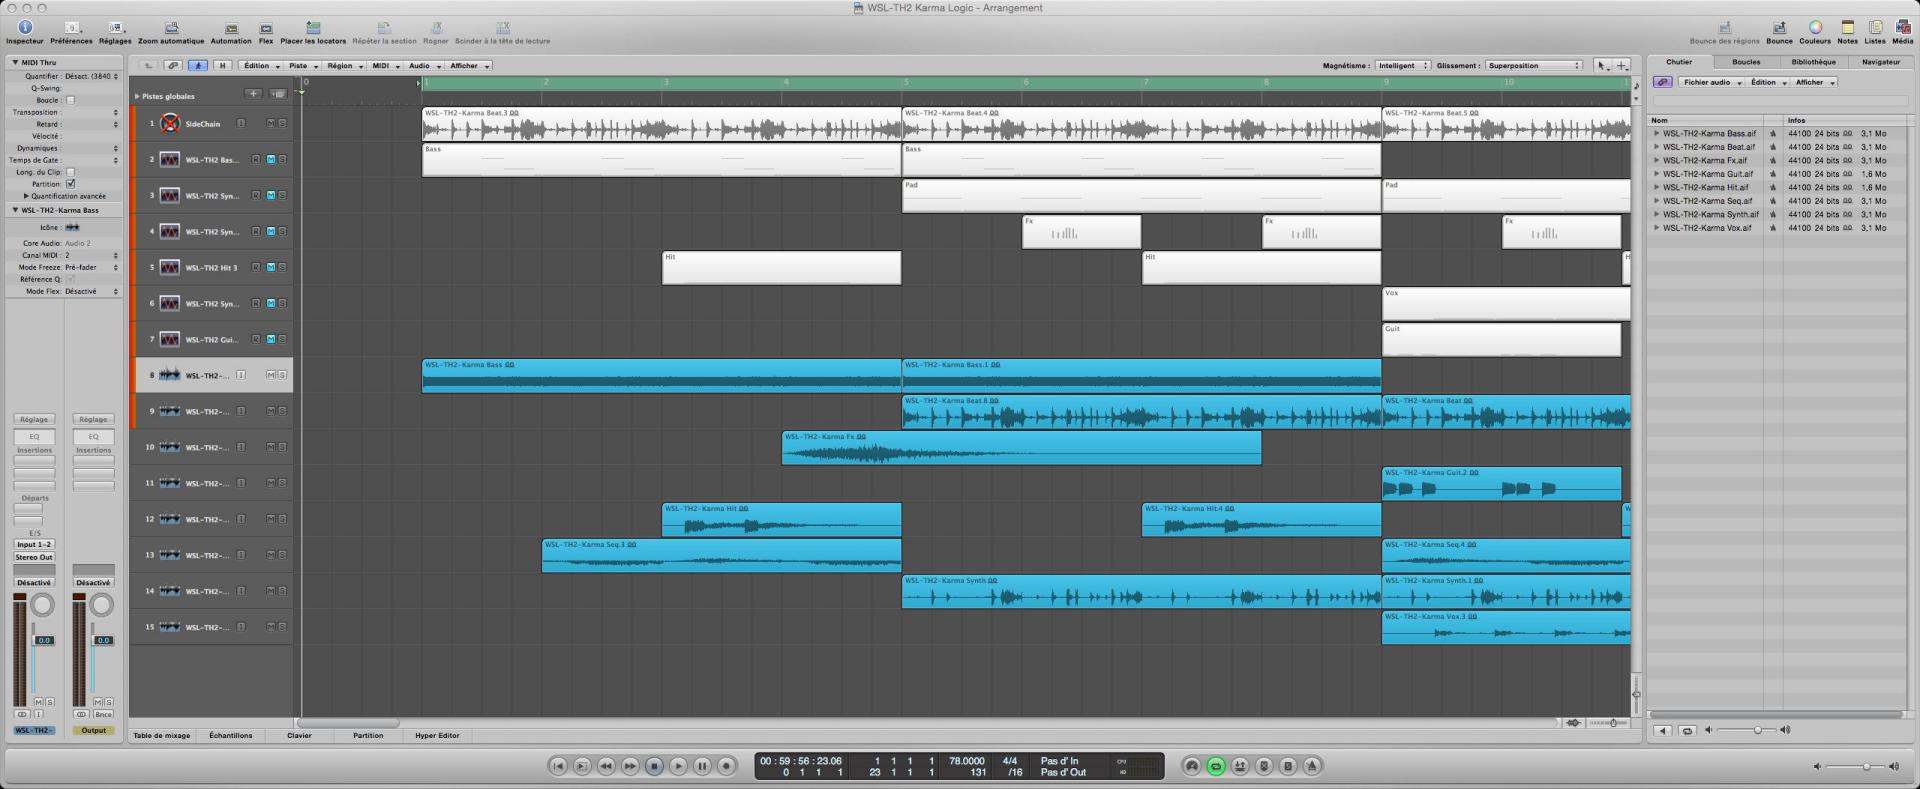Add new track with plus button
1920x789 pixels.
(254, 94)
